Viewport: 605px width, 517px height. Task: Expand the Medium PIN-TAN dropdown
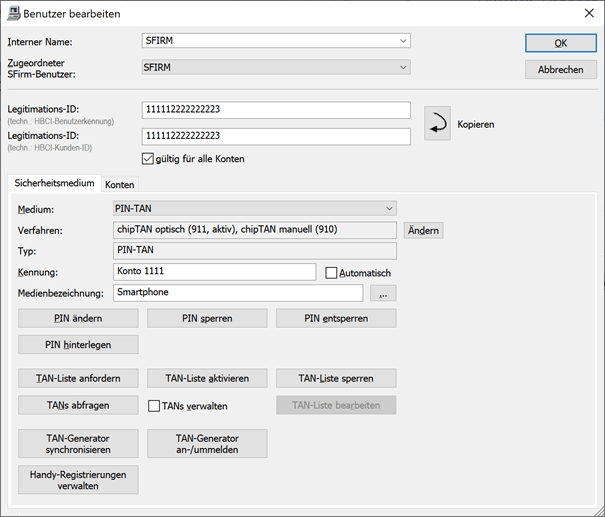[x=389, y=208]
